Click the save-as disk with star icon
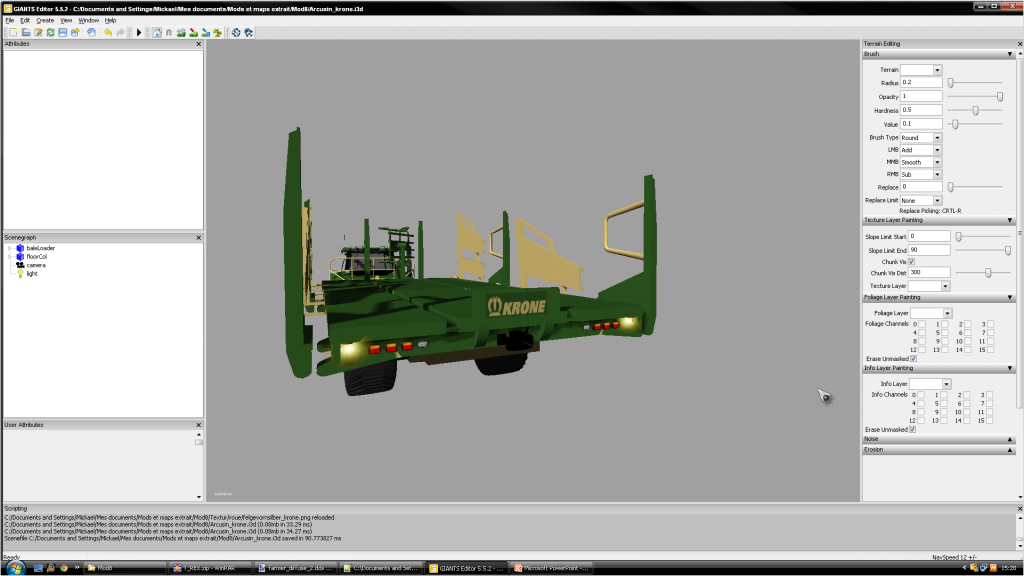The width and height of the screenshot is (1024, 576). point(75,33)
